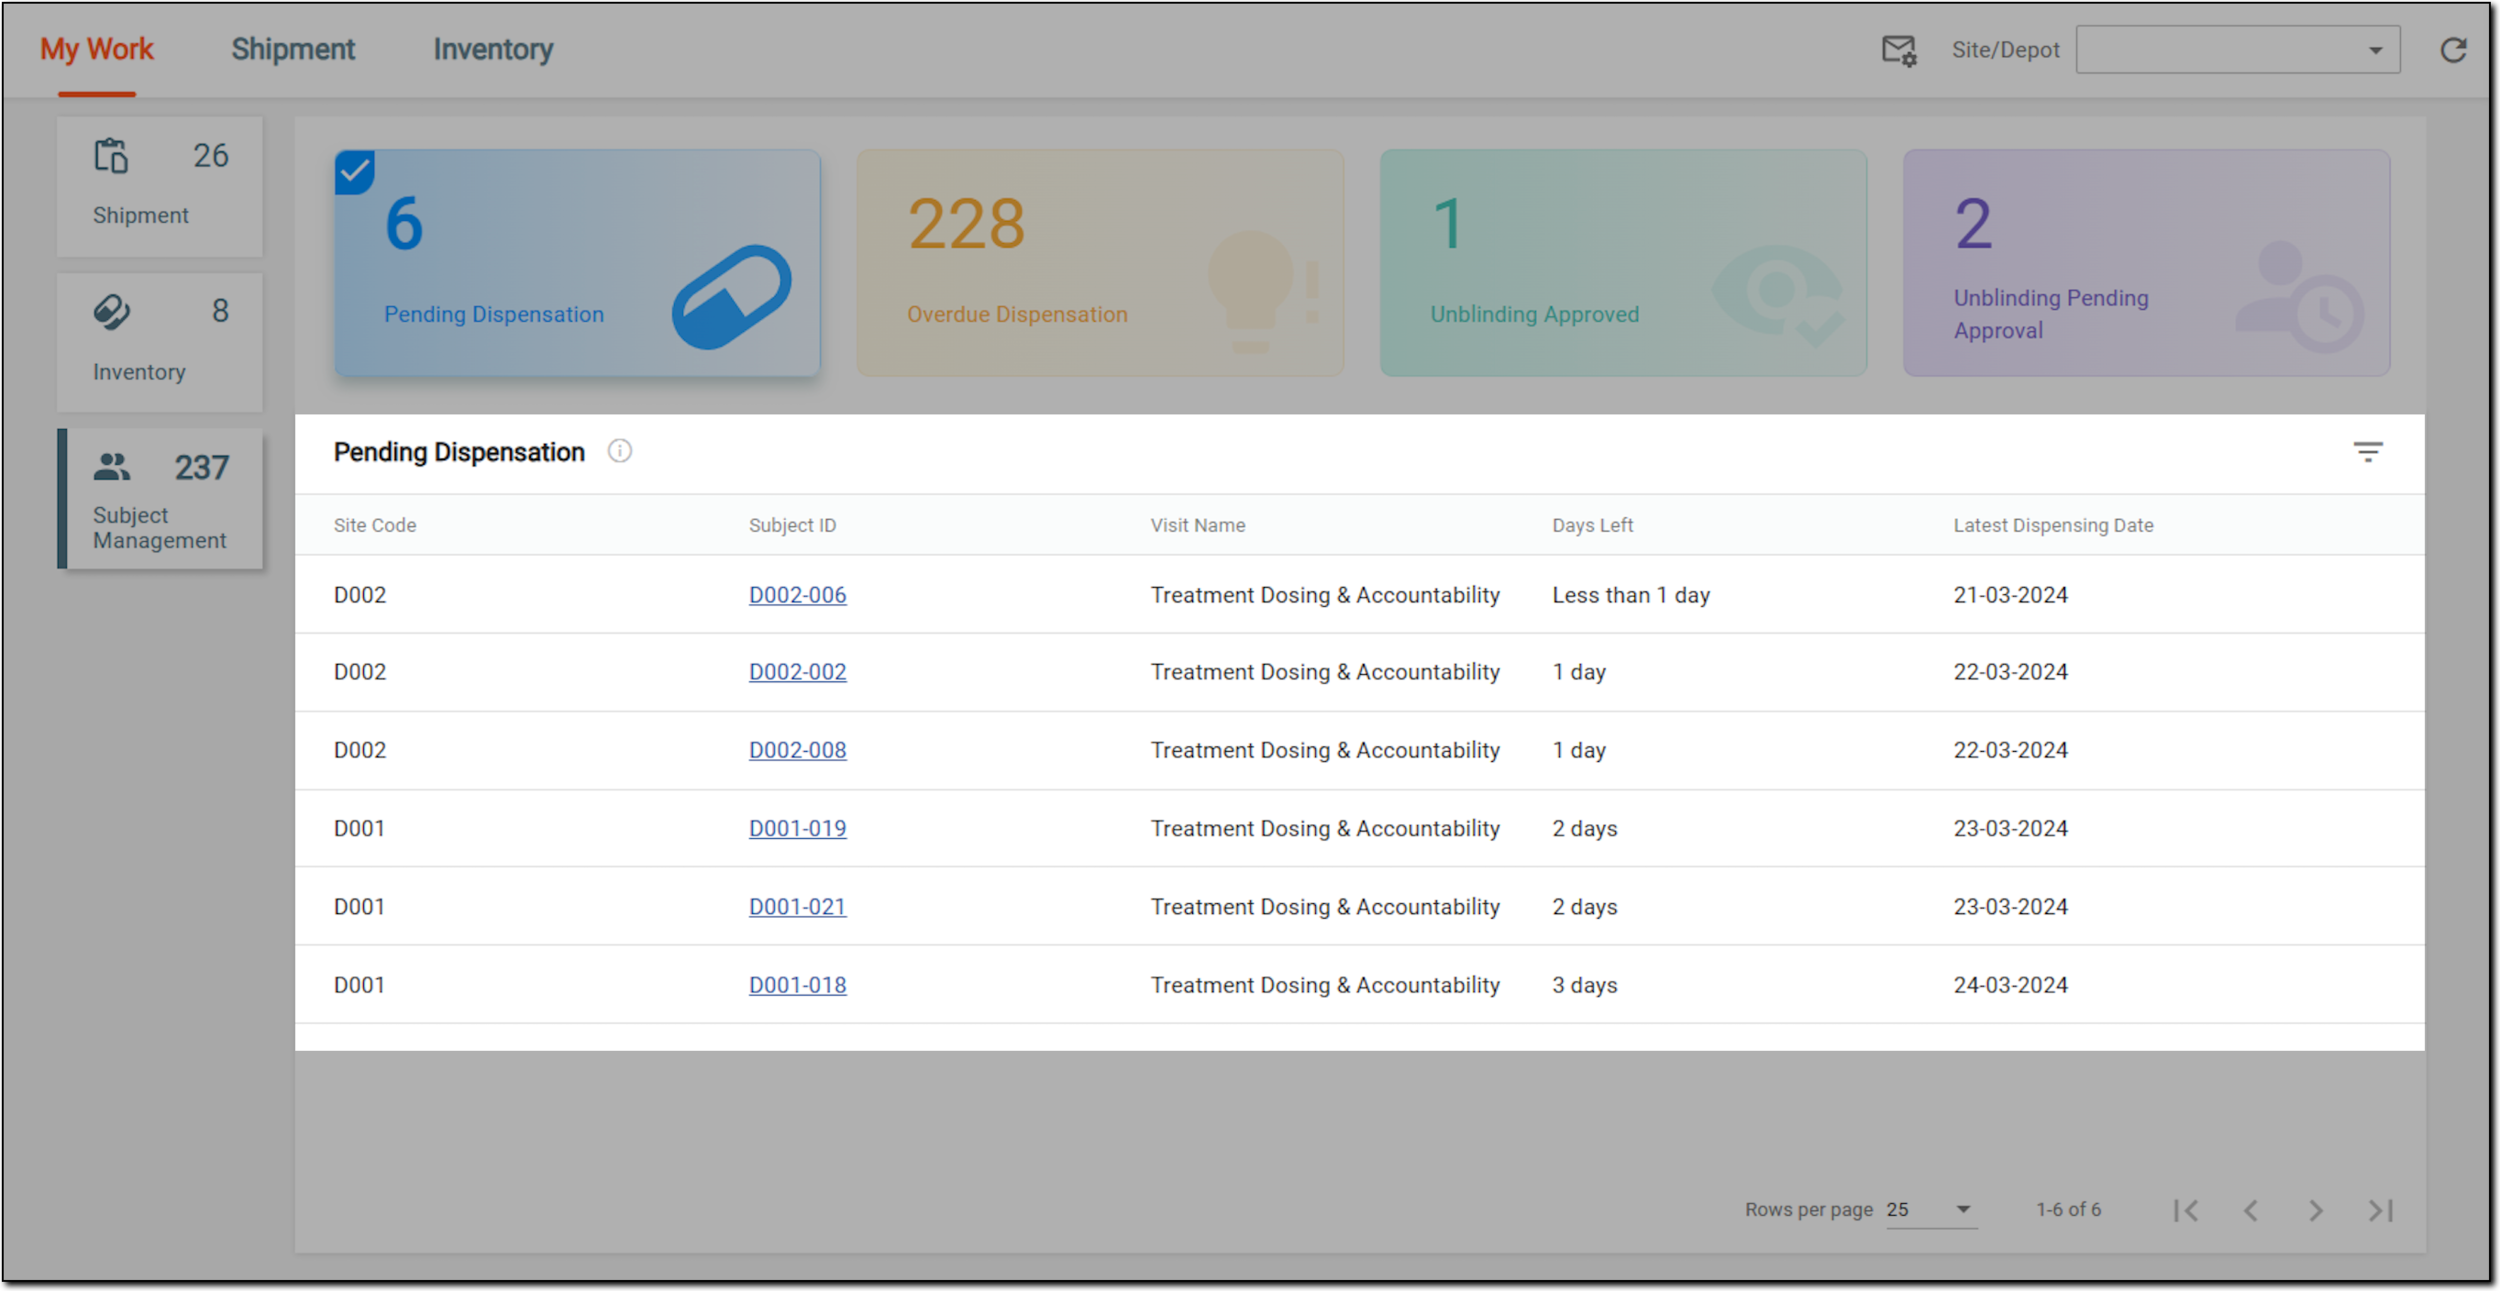
Task: Select the Shipment sidebar label
Action: pos(140,216)
